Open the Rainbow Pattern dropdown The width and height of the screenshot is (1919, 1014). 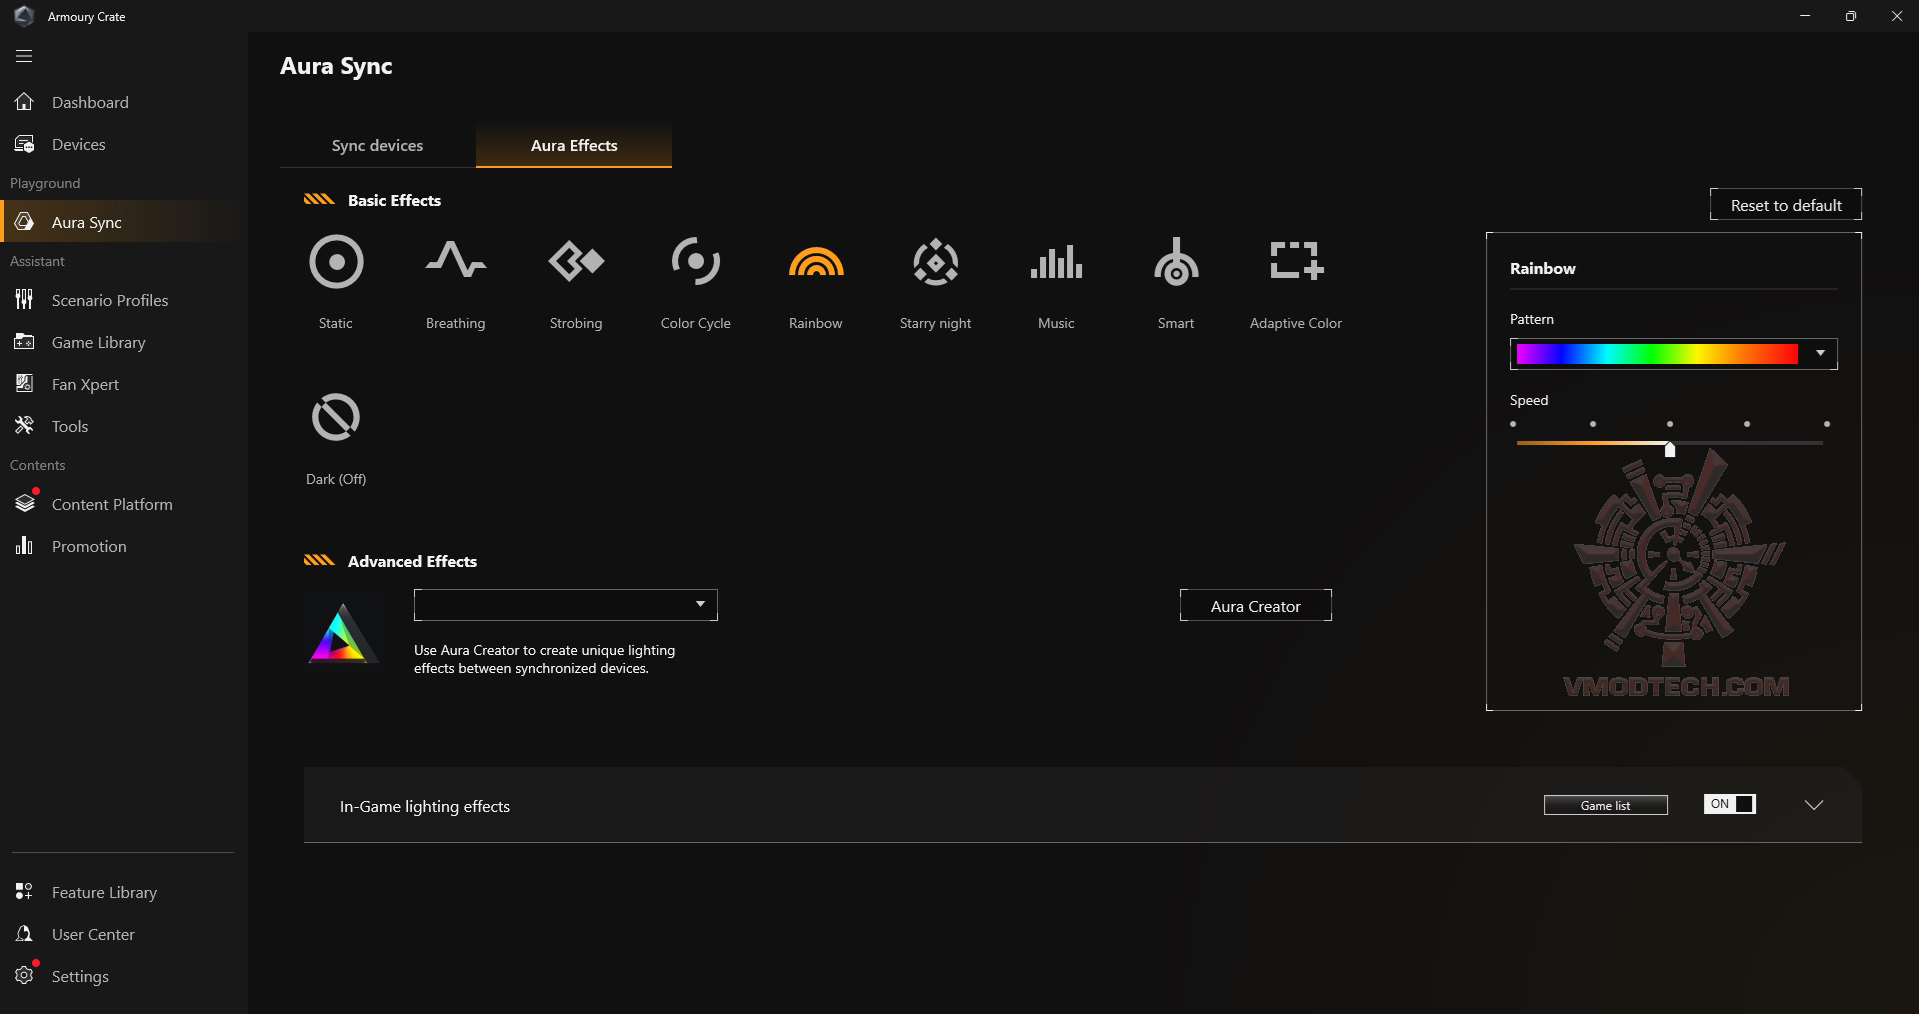coord(1673,353)
